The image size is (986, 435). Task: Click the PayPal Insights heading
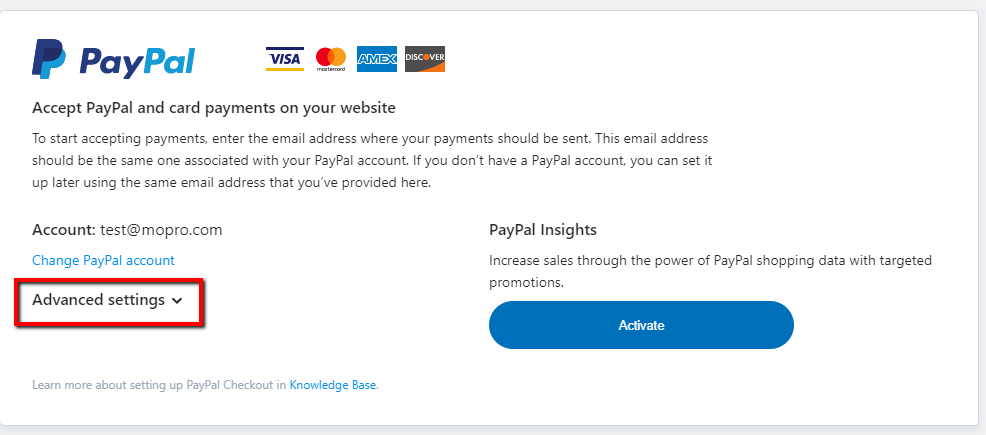[543, 229]
